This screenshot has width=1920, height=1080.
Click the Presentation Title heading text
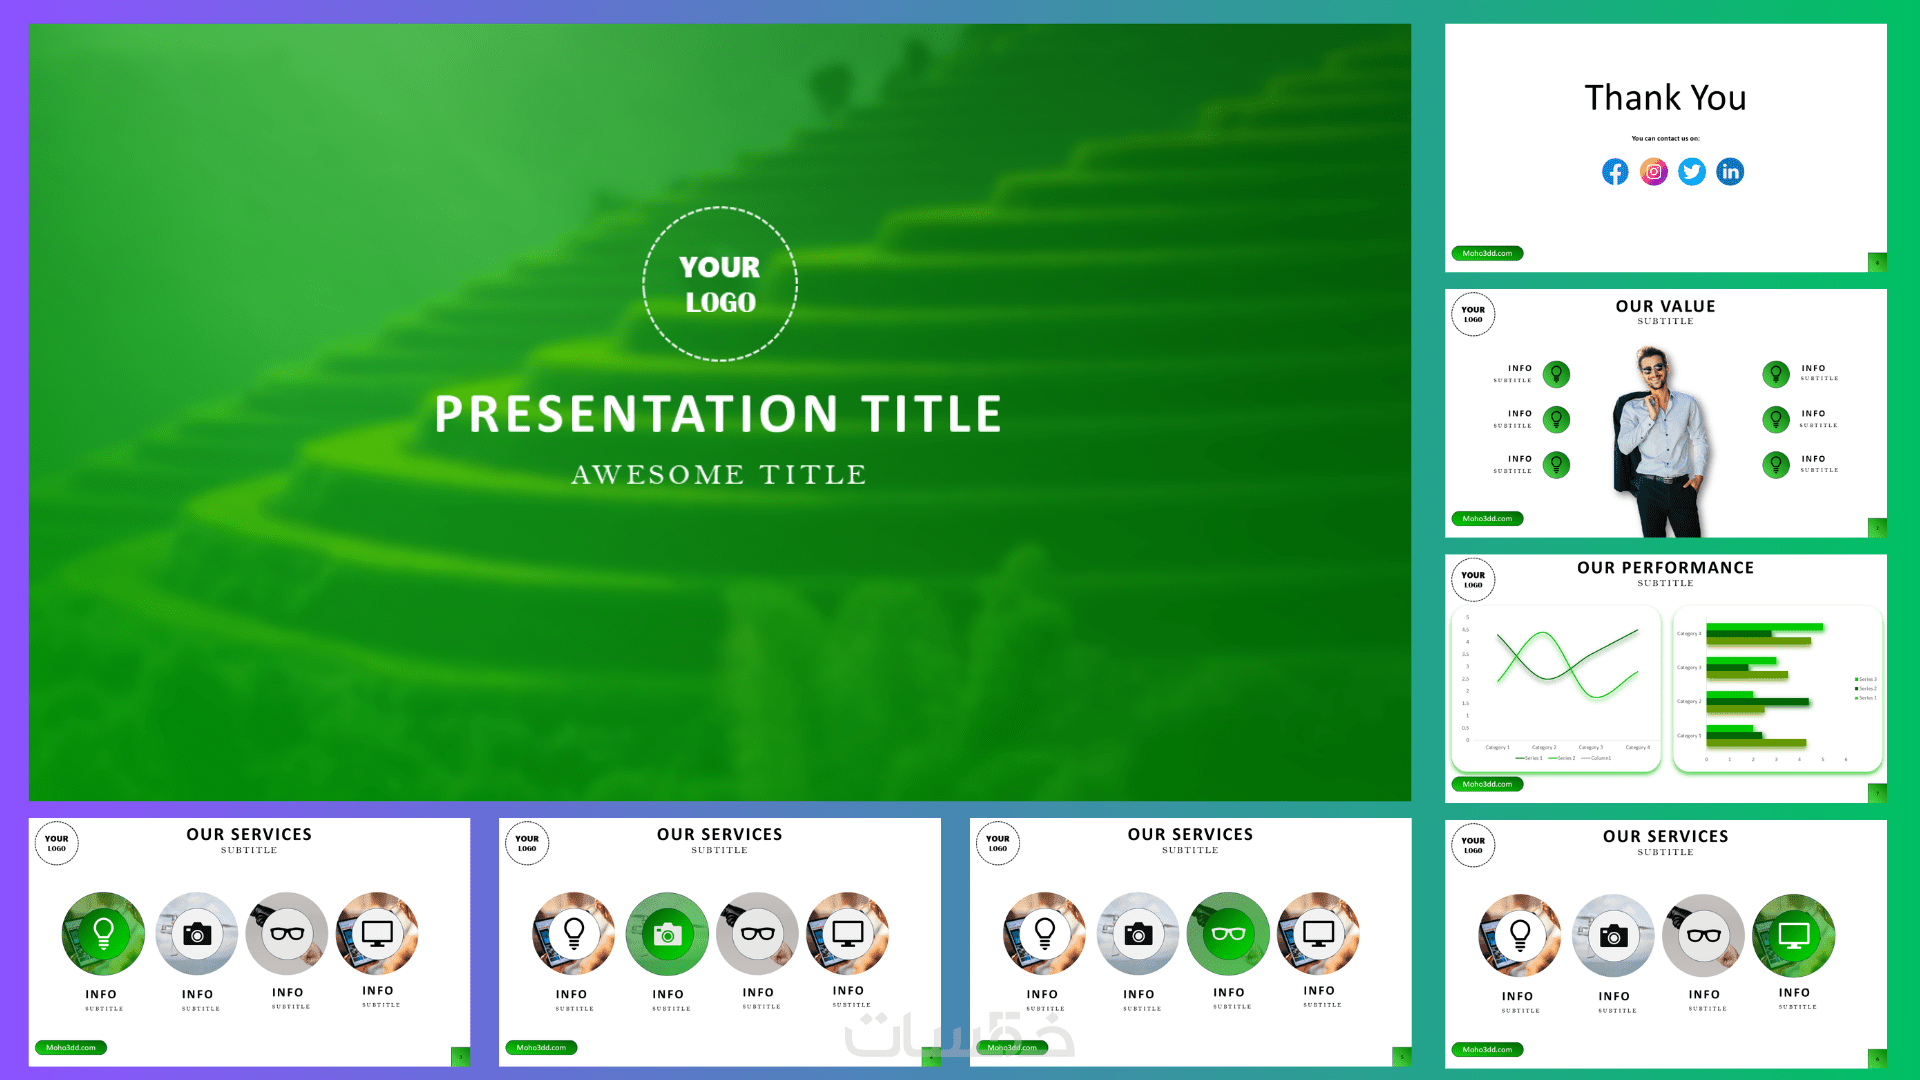719,414
